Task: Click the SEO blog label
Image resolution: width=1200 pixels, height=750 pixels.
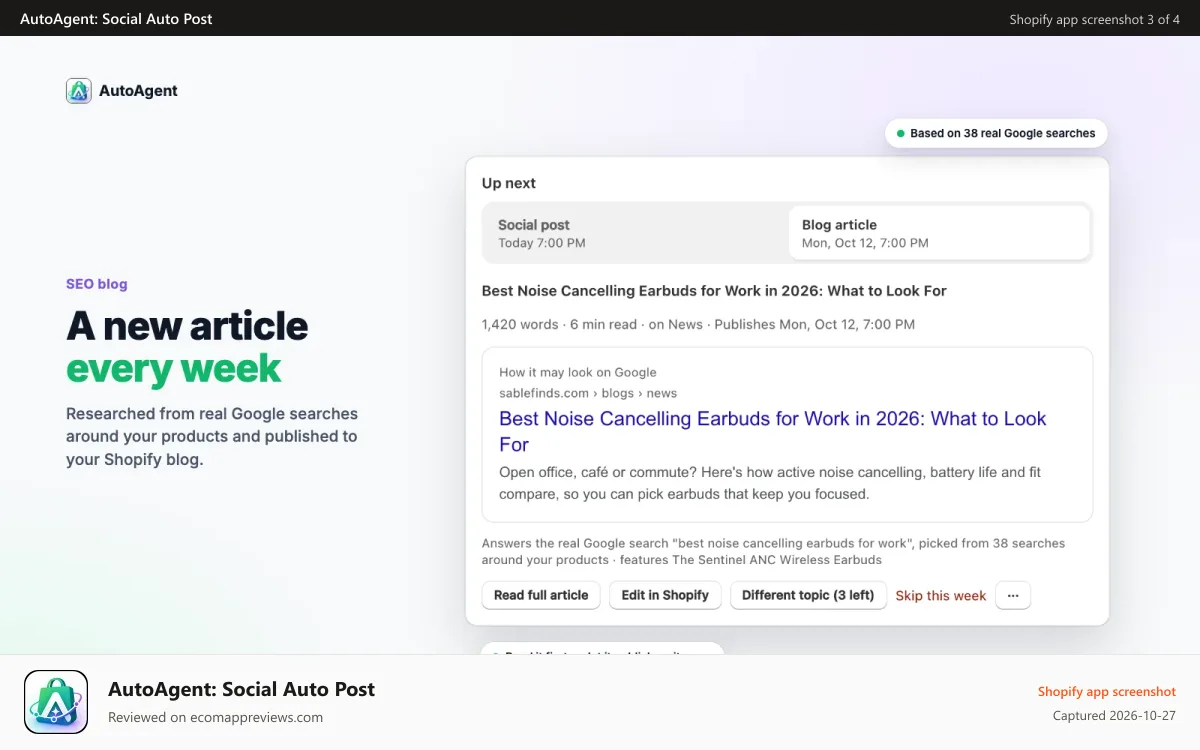Action: pyautogui.click(x=97, y=284)
